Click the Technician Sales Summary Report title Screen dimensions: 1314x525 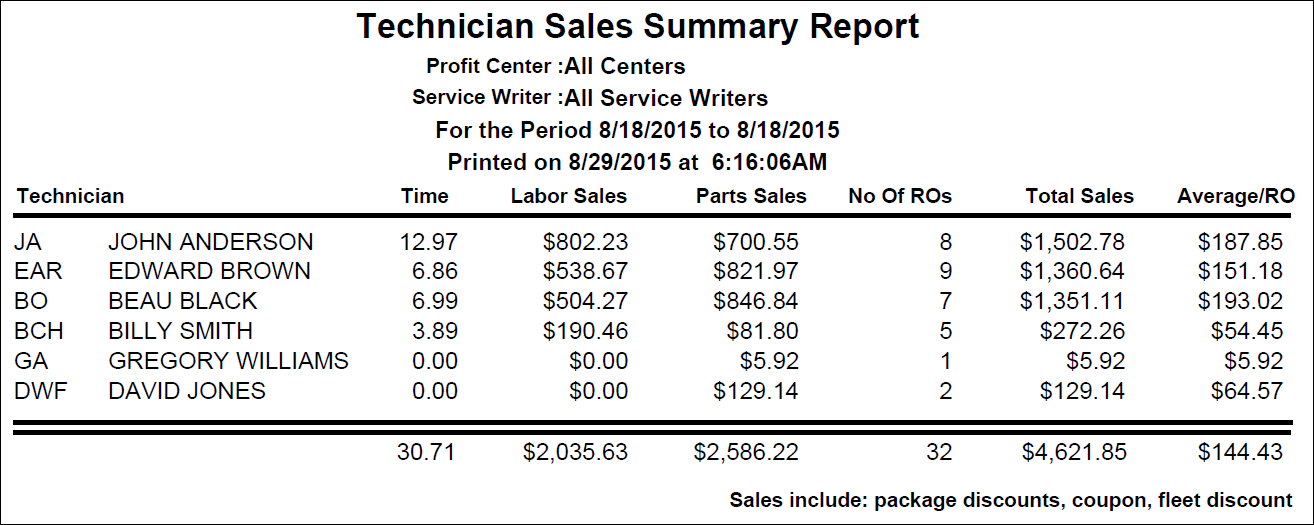point(638,27)
